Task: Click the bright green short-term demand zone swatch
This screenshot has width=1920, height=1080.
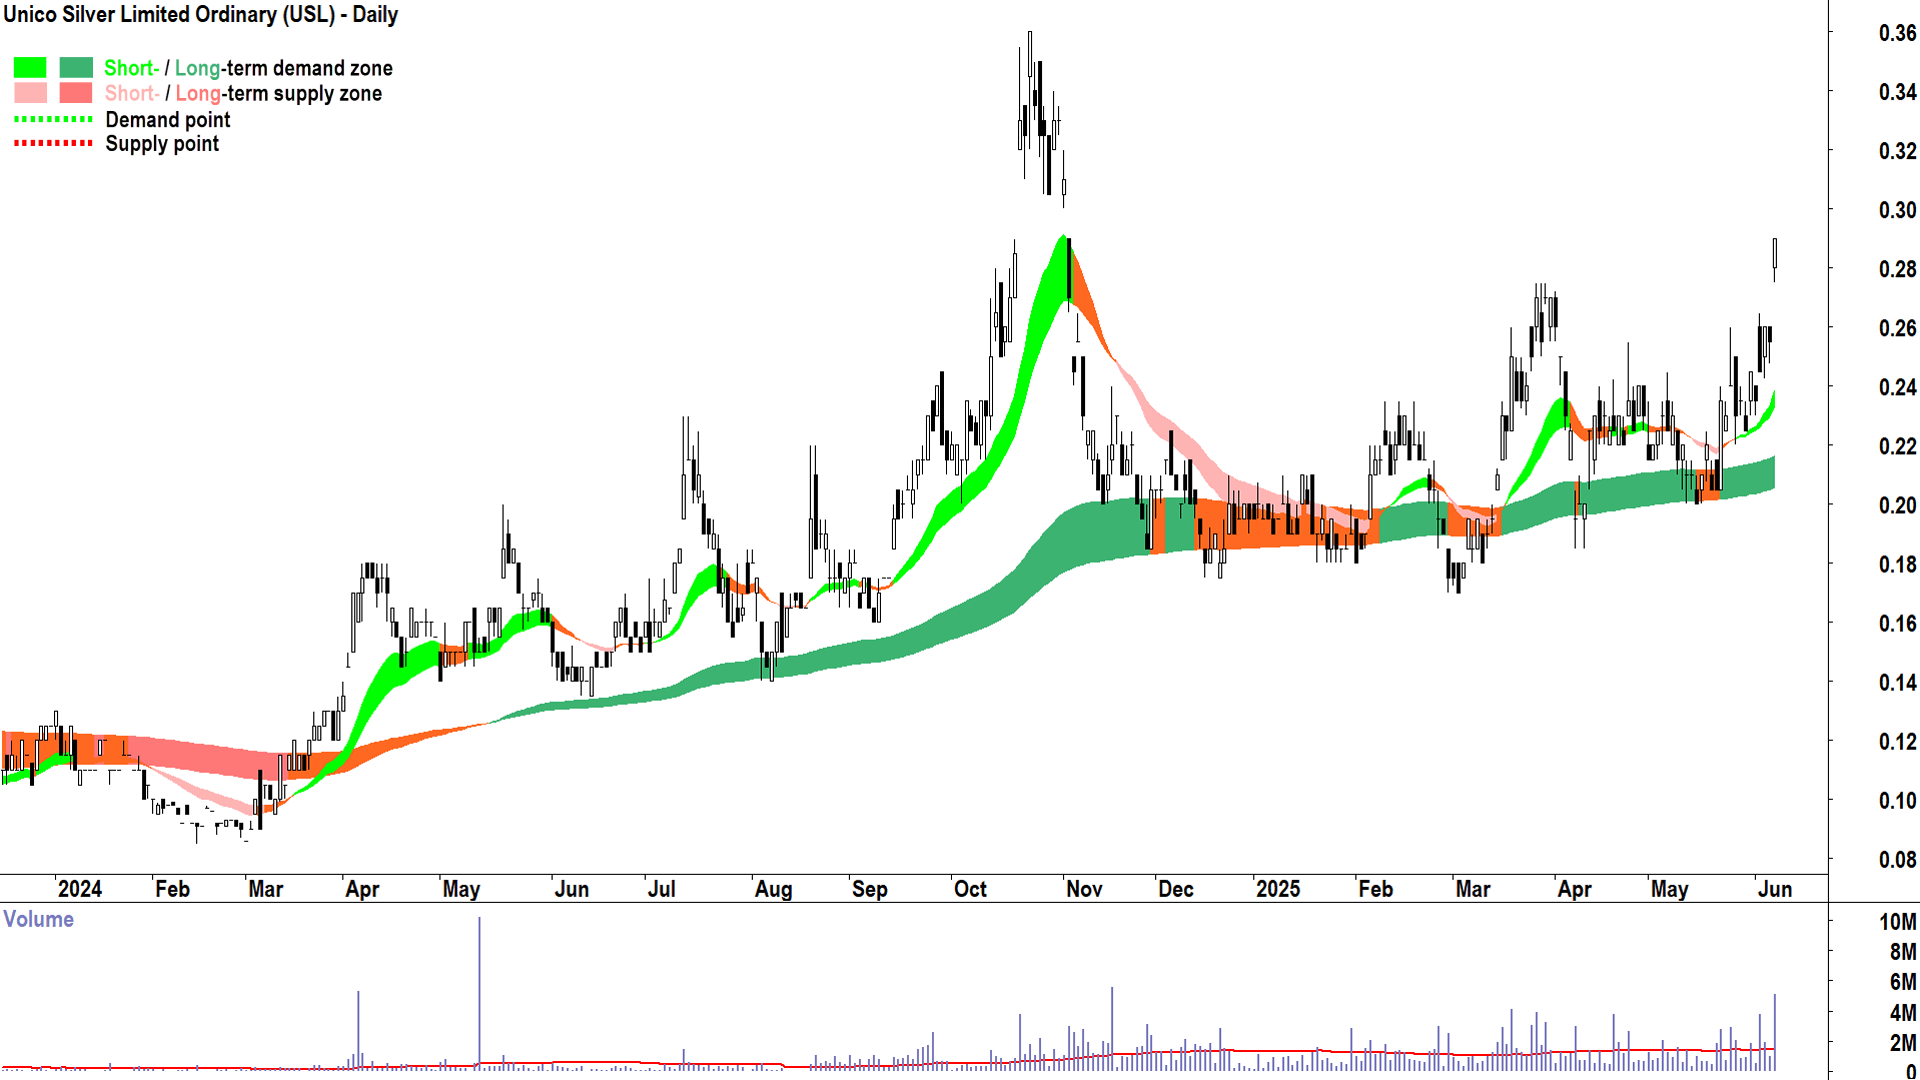Action: pos(30,68)
